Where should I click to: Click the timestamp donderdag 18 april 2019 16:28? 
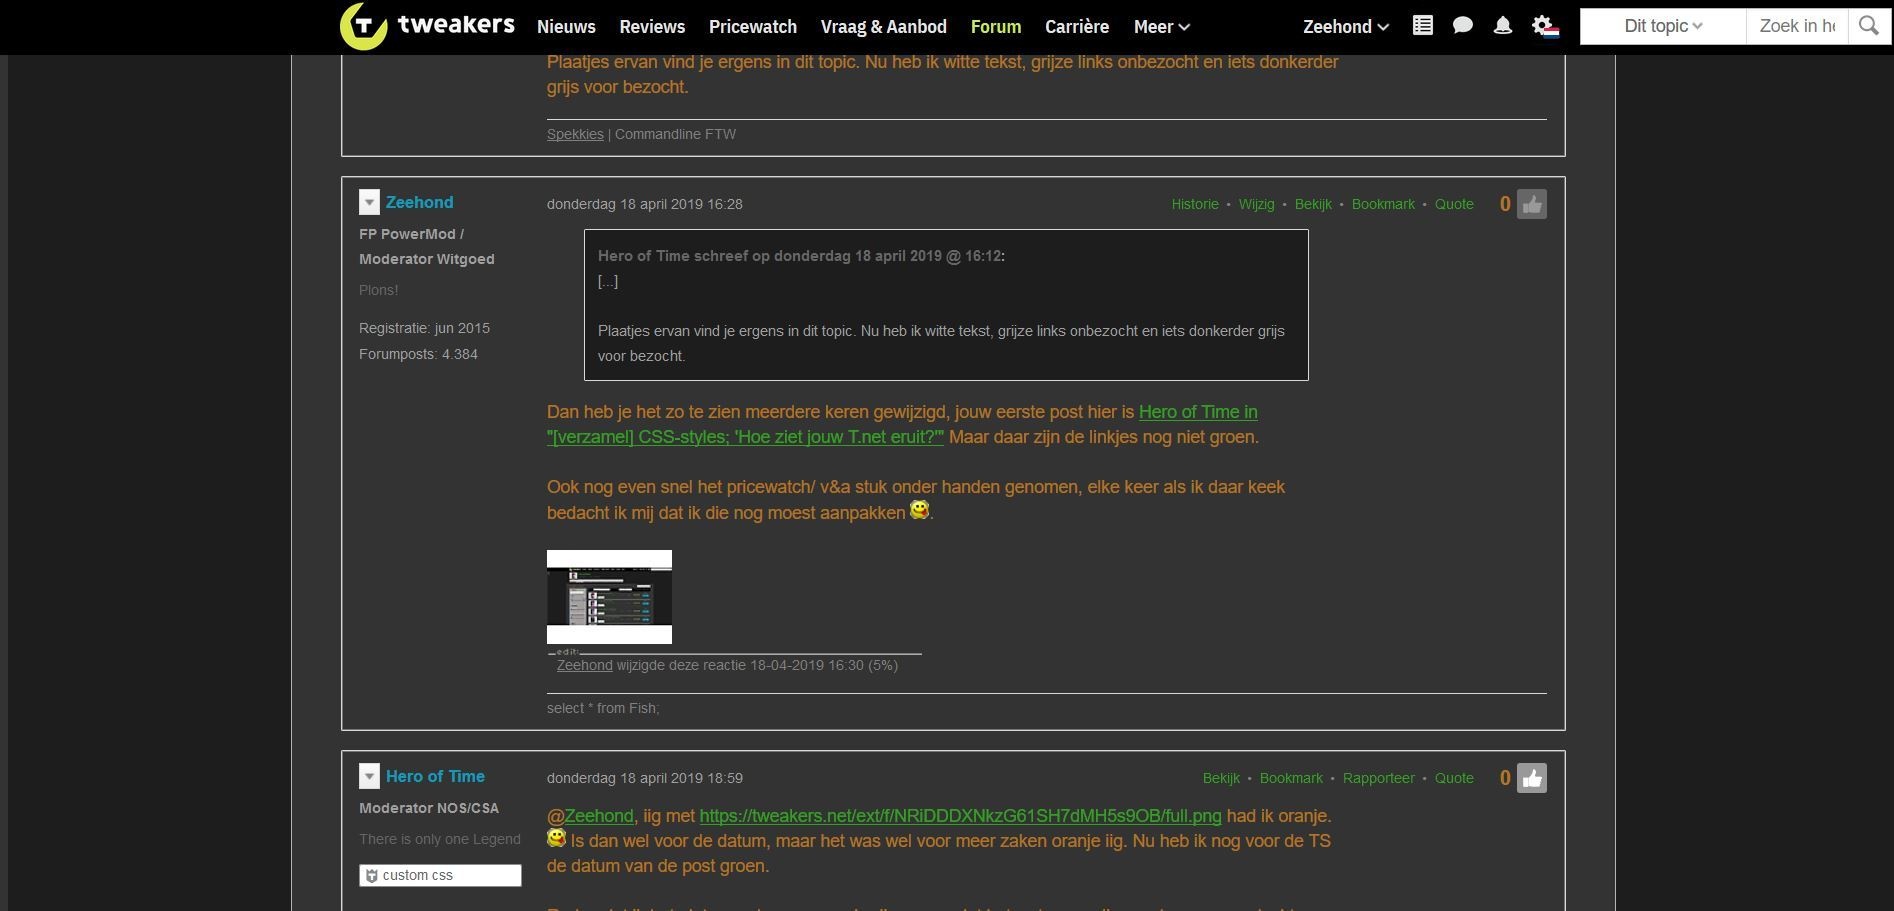[645, 204]
